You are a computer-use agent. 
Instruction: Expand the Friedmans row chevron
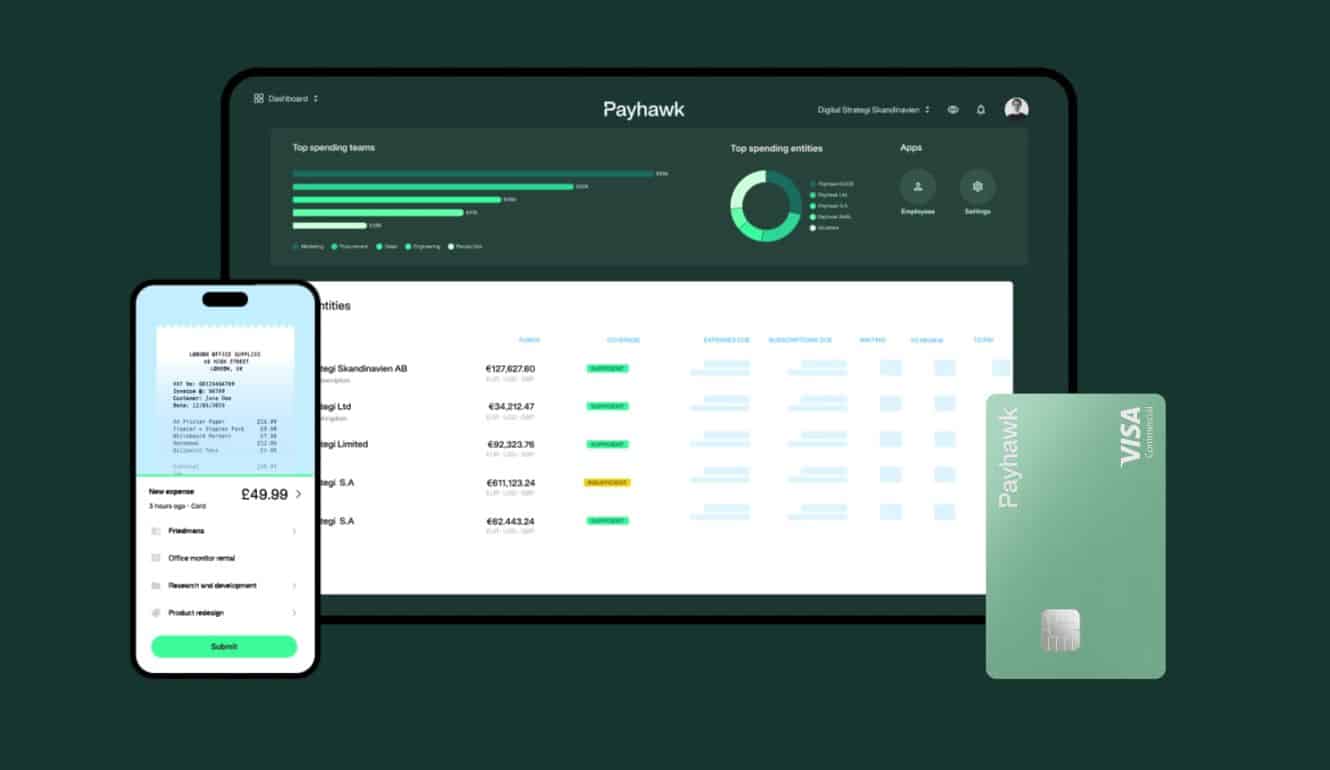pos(294,531)
